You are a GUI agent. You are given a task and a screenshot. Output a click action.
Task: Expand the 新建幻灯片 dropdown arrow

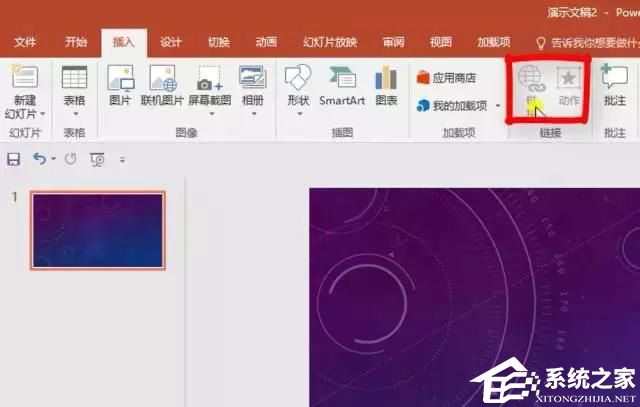[42, 114]
